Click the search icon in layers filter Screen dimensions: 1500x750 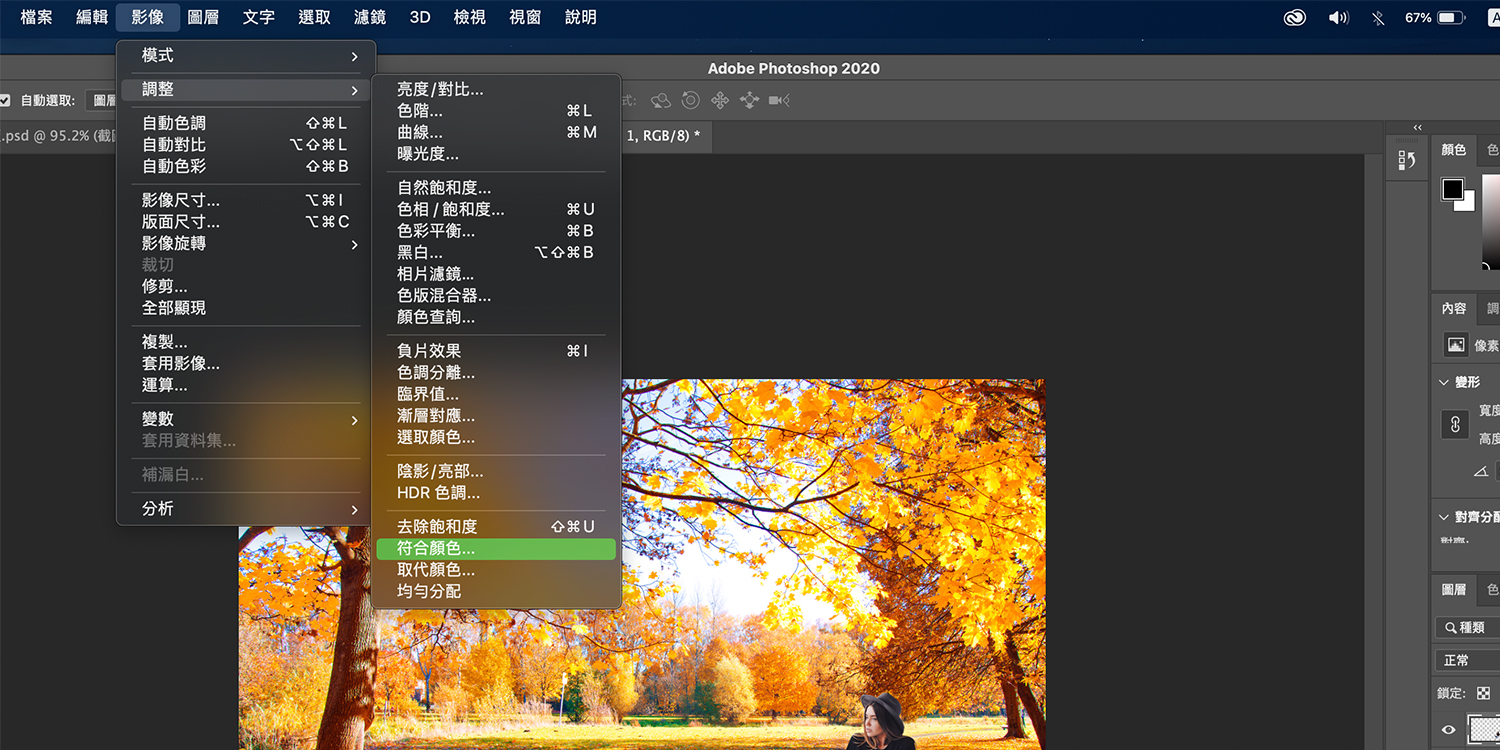(x=1451, y=627)
